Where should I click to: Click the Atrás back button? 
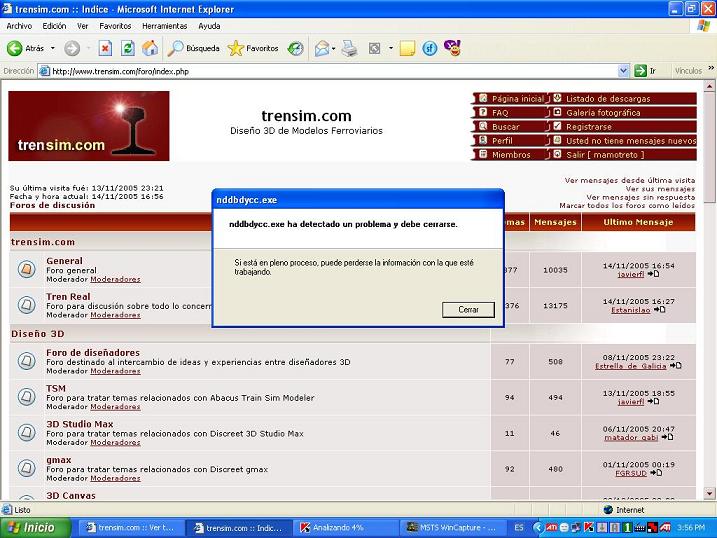(26, 48)
